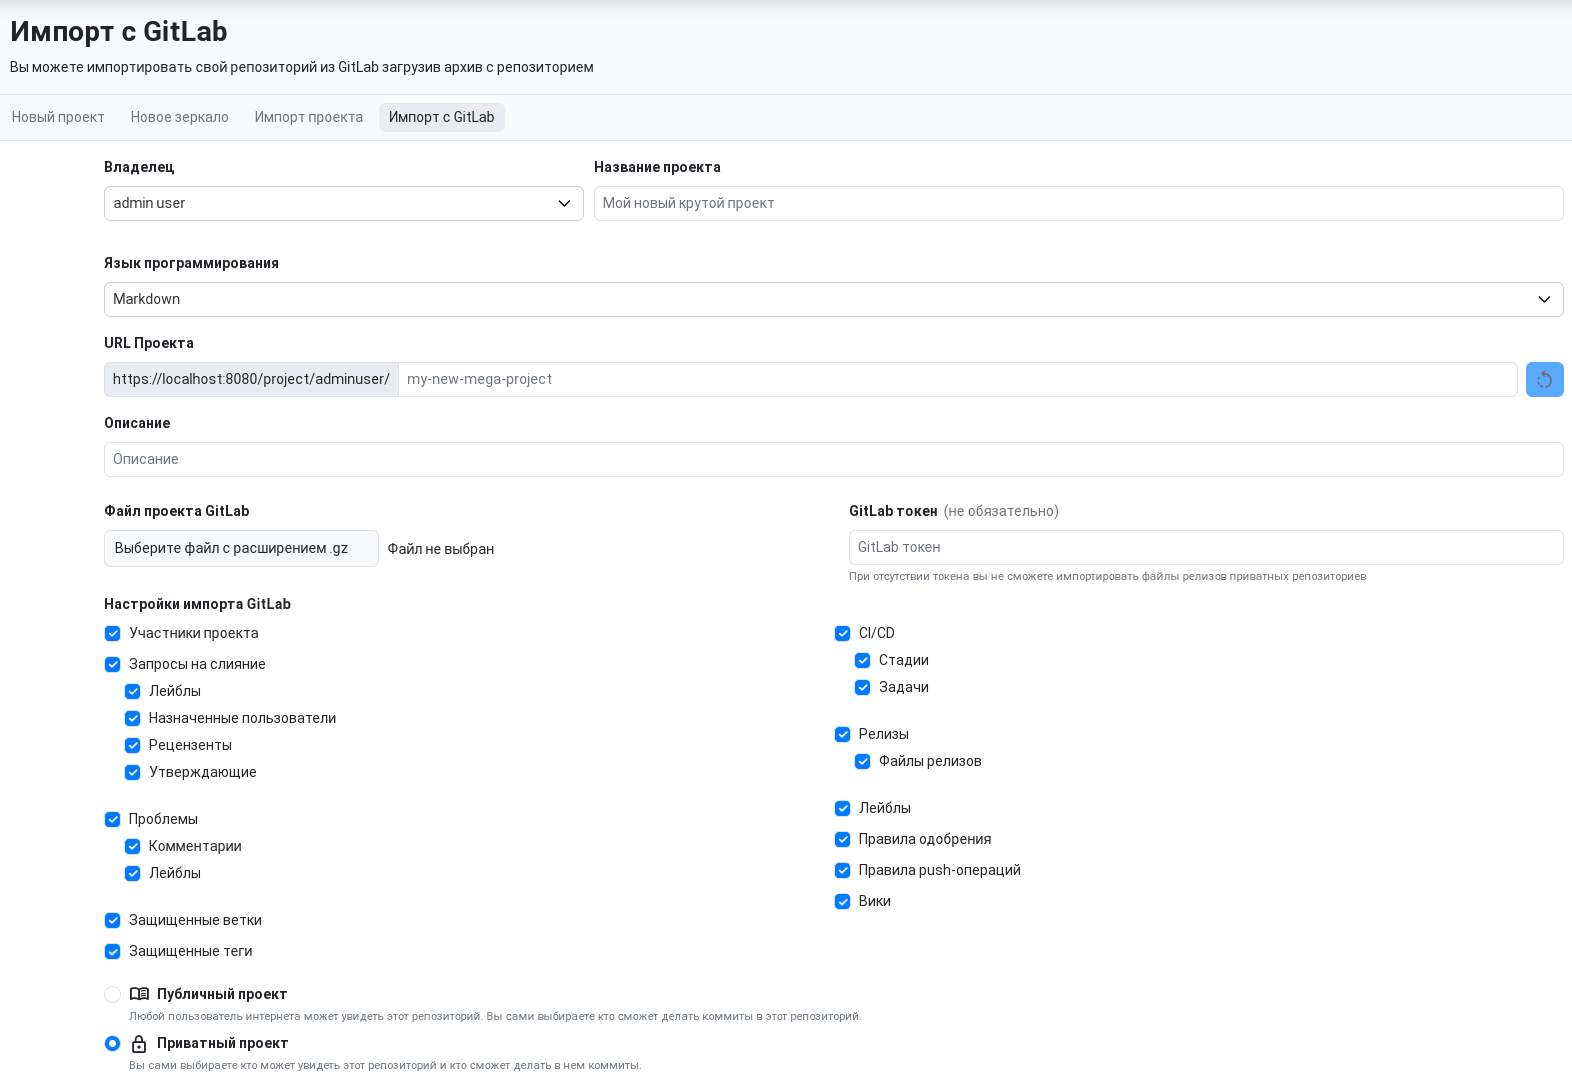Click the GitLab токен input field

1206,547
